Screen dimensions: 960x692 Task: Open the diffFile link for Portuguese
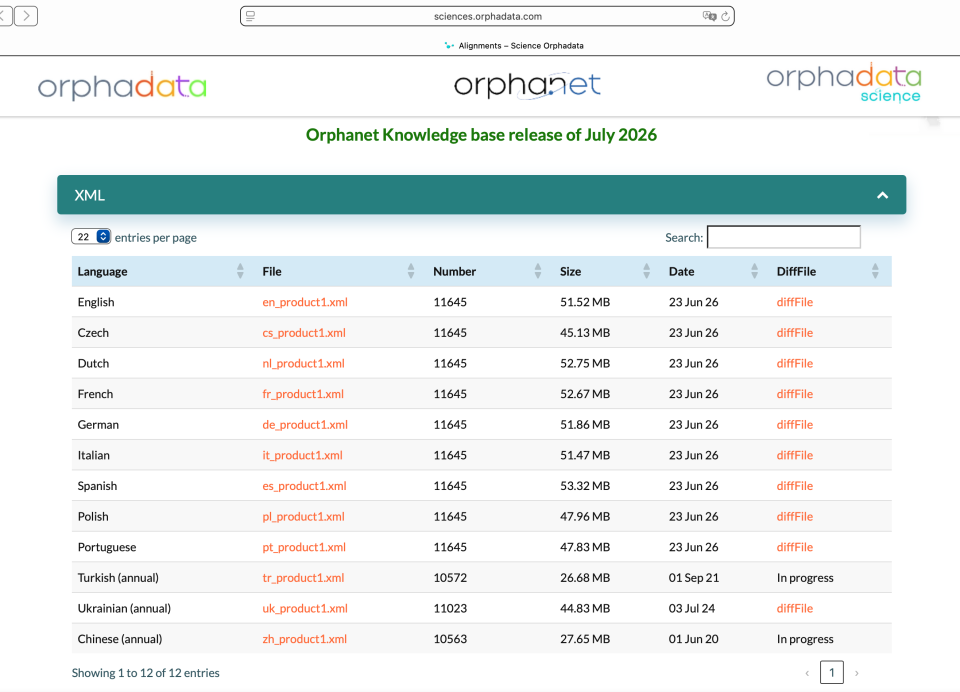point(795,547)
